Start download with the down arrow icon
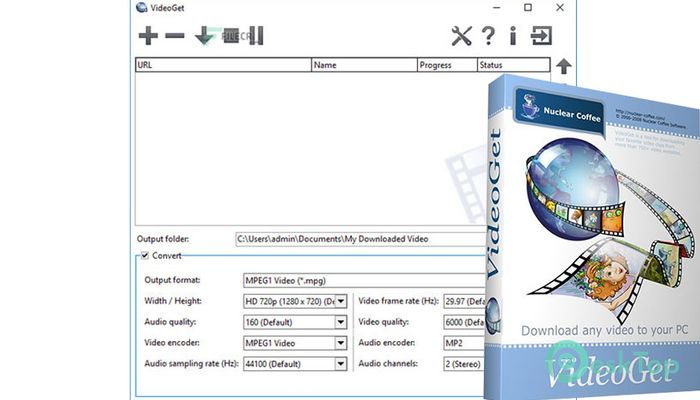 [x=205, y=36]
